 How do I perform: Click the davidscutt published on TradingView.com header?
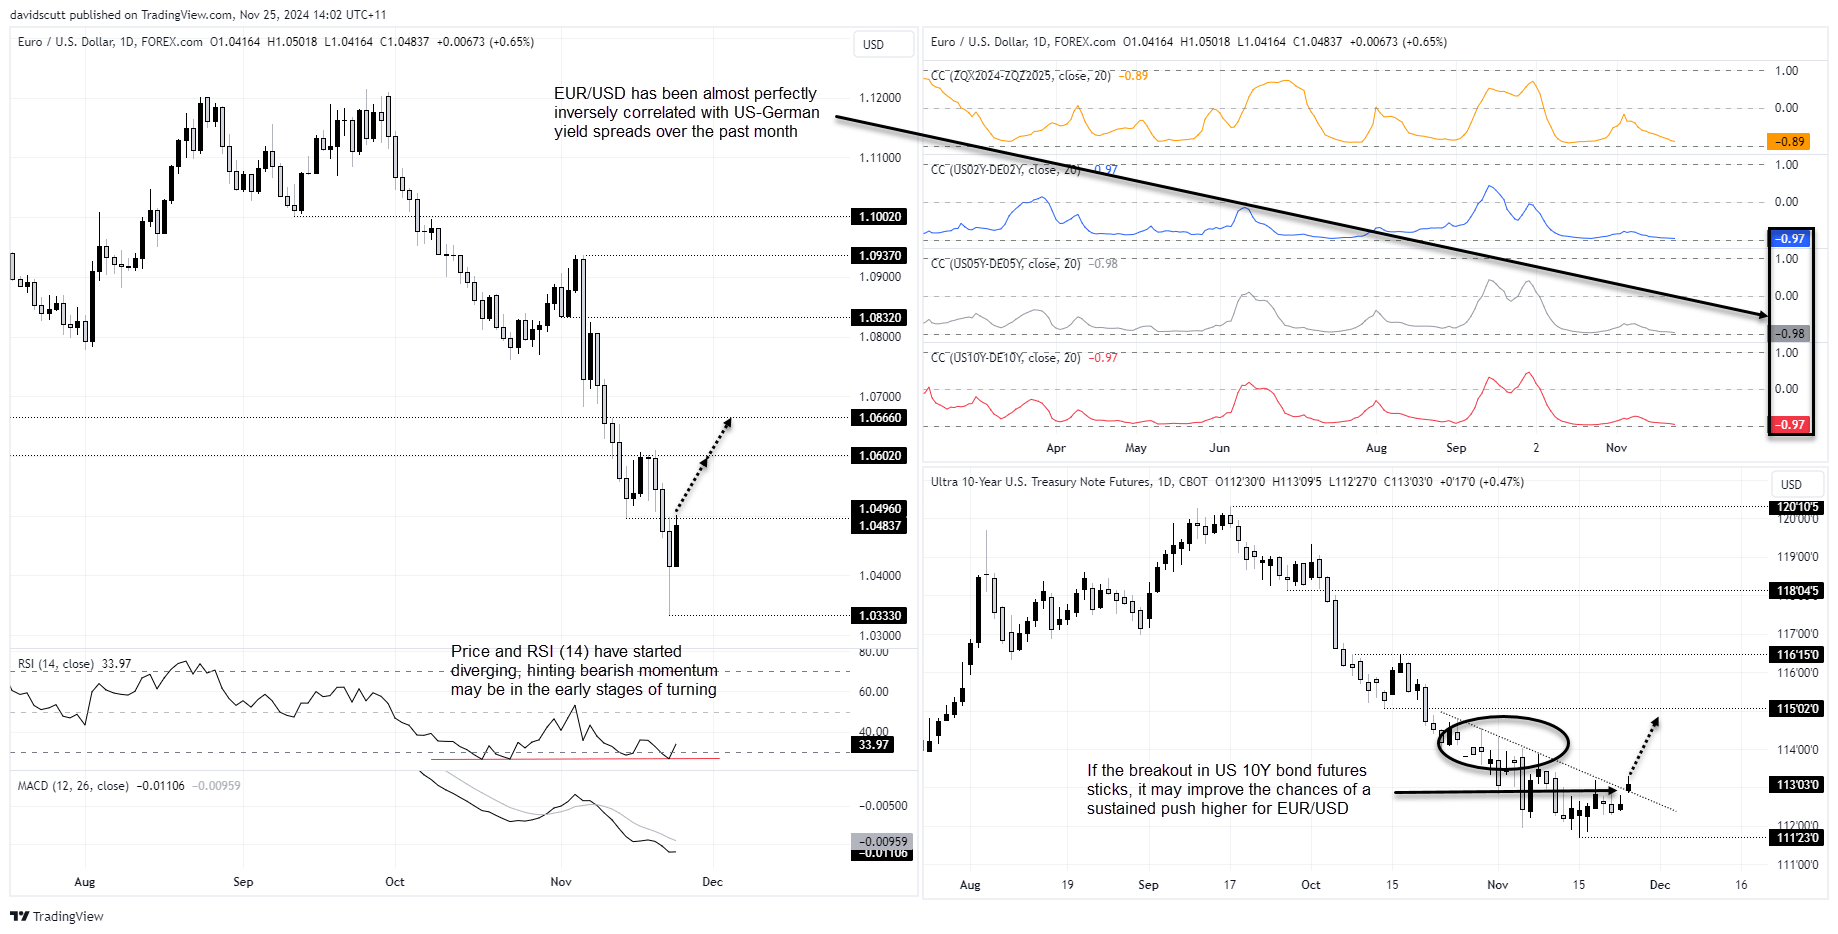point(198,15)
